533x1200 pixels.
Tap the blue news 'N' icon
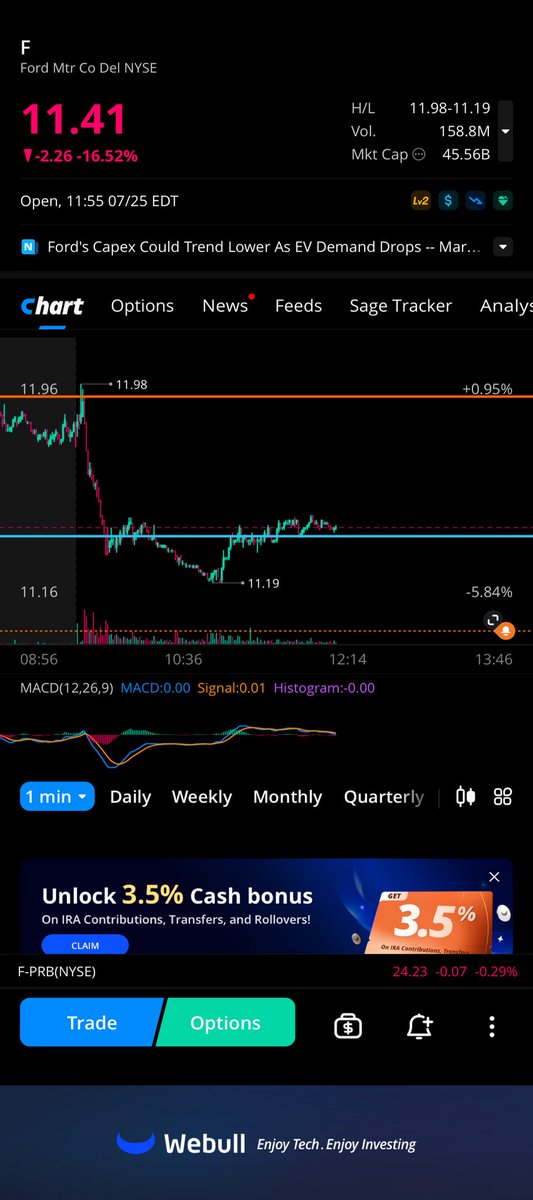29,247
